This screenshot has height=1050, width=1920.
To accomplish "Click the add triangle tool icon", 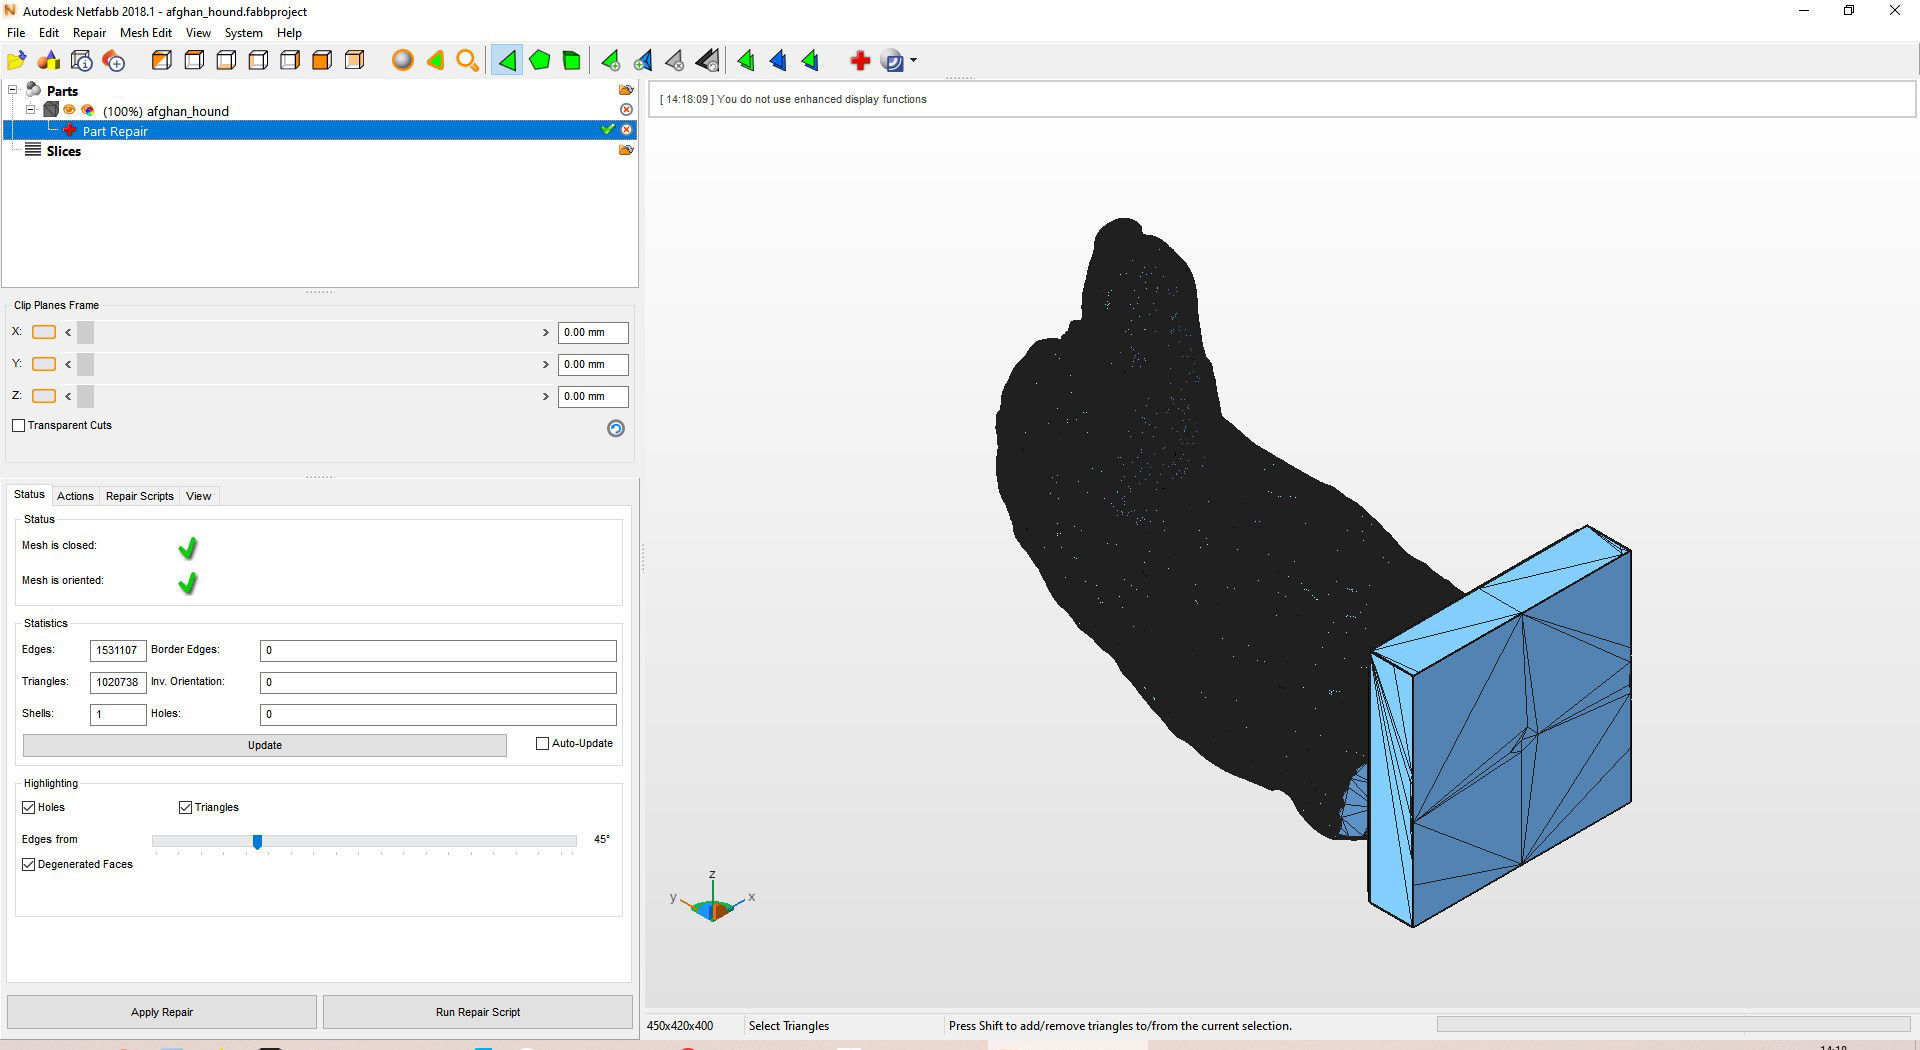I will [610, 61].
